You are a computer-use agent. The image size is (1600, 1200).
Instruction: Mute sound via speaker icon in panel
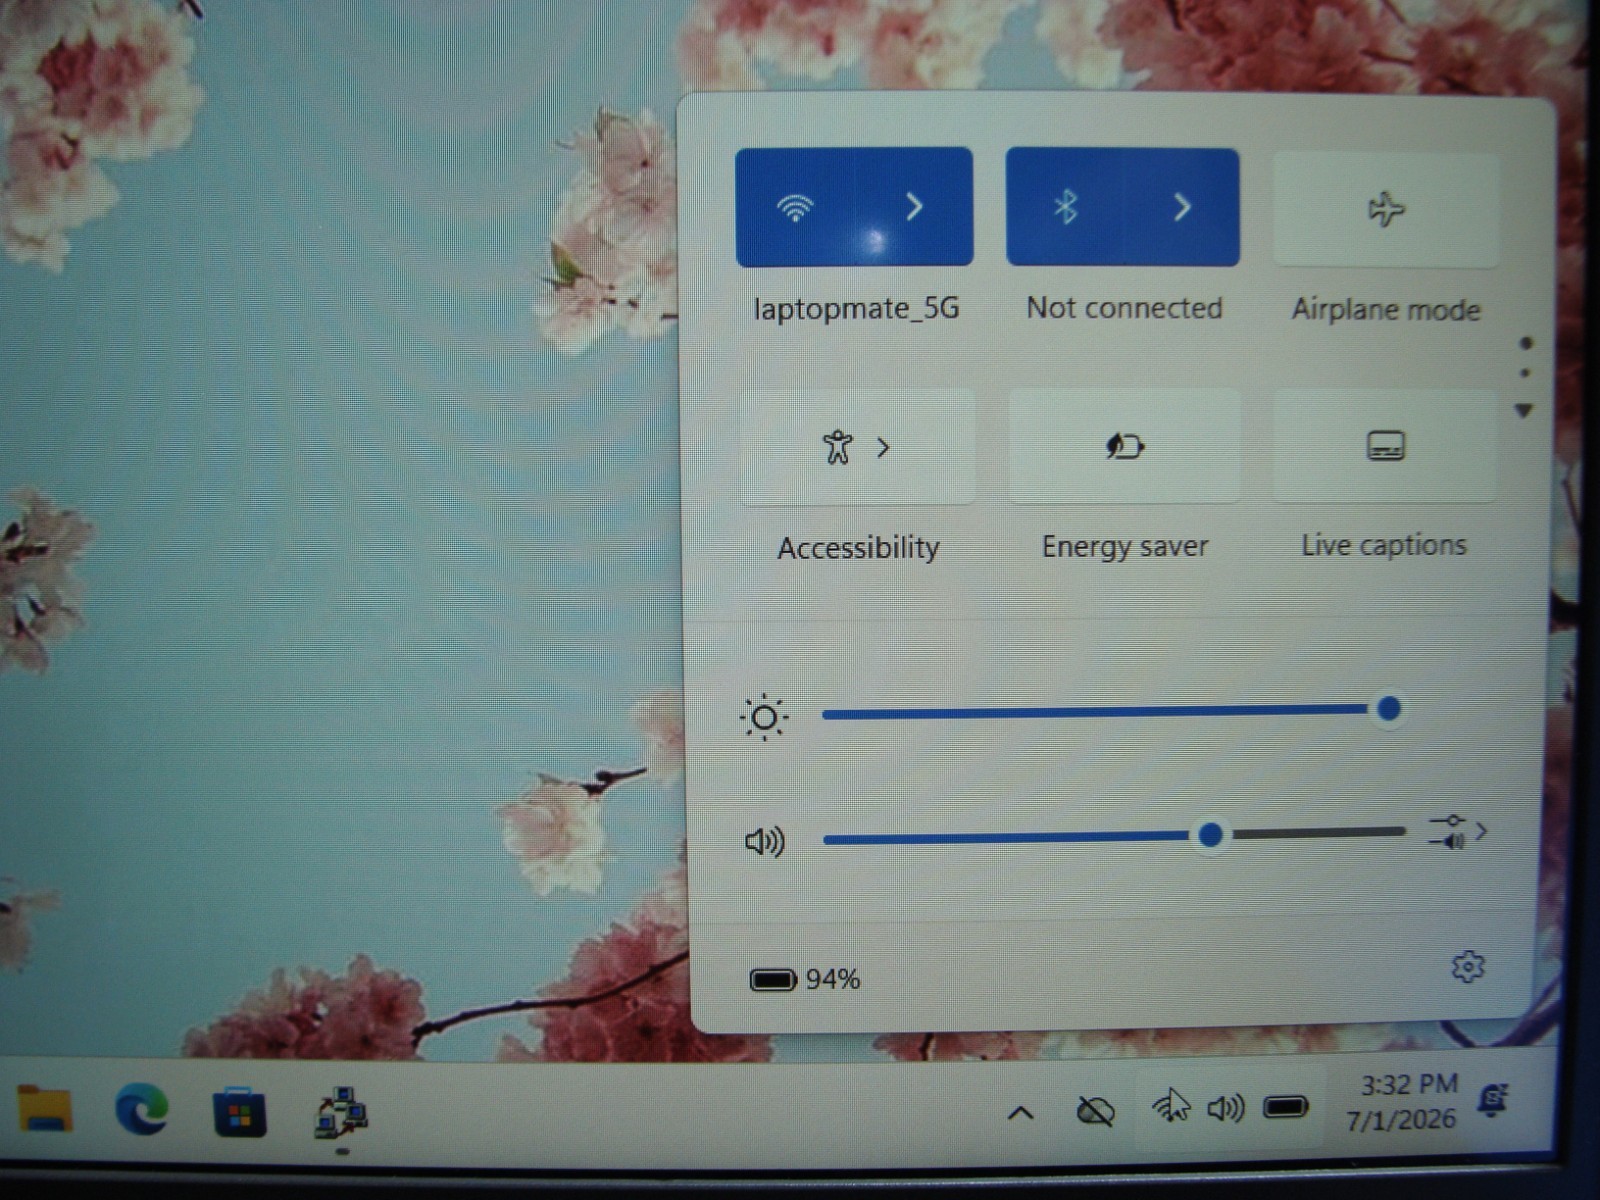(x=765, y=842)
